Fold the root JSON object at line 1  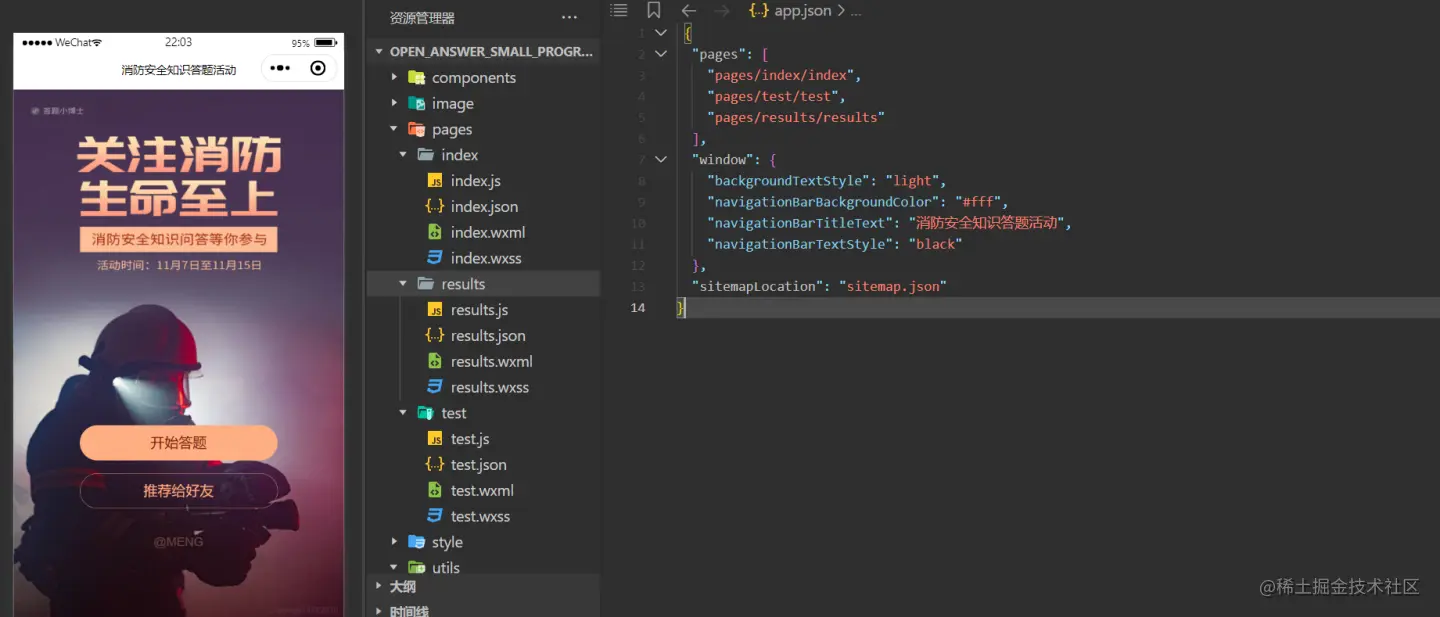coord(661,33)
